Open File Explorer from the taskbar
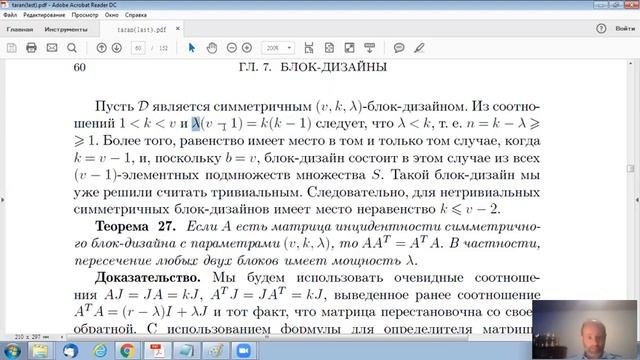Screen dimensions: 640x360 pyautogui.click(x=40, y=351)
